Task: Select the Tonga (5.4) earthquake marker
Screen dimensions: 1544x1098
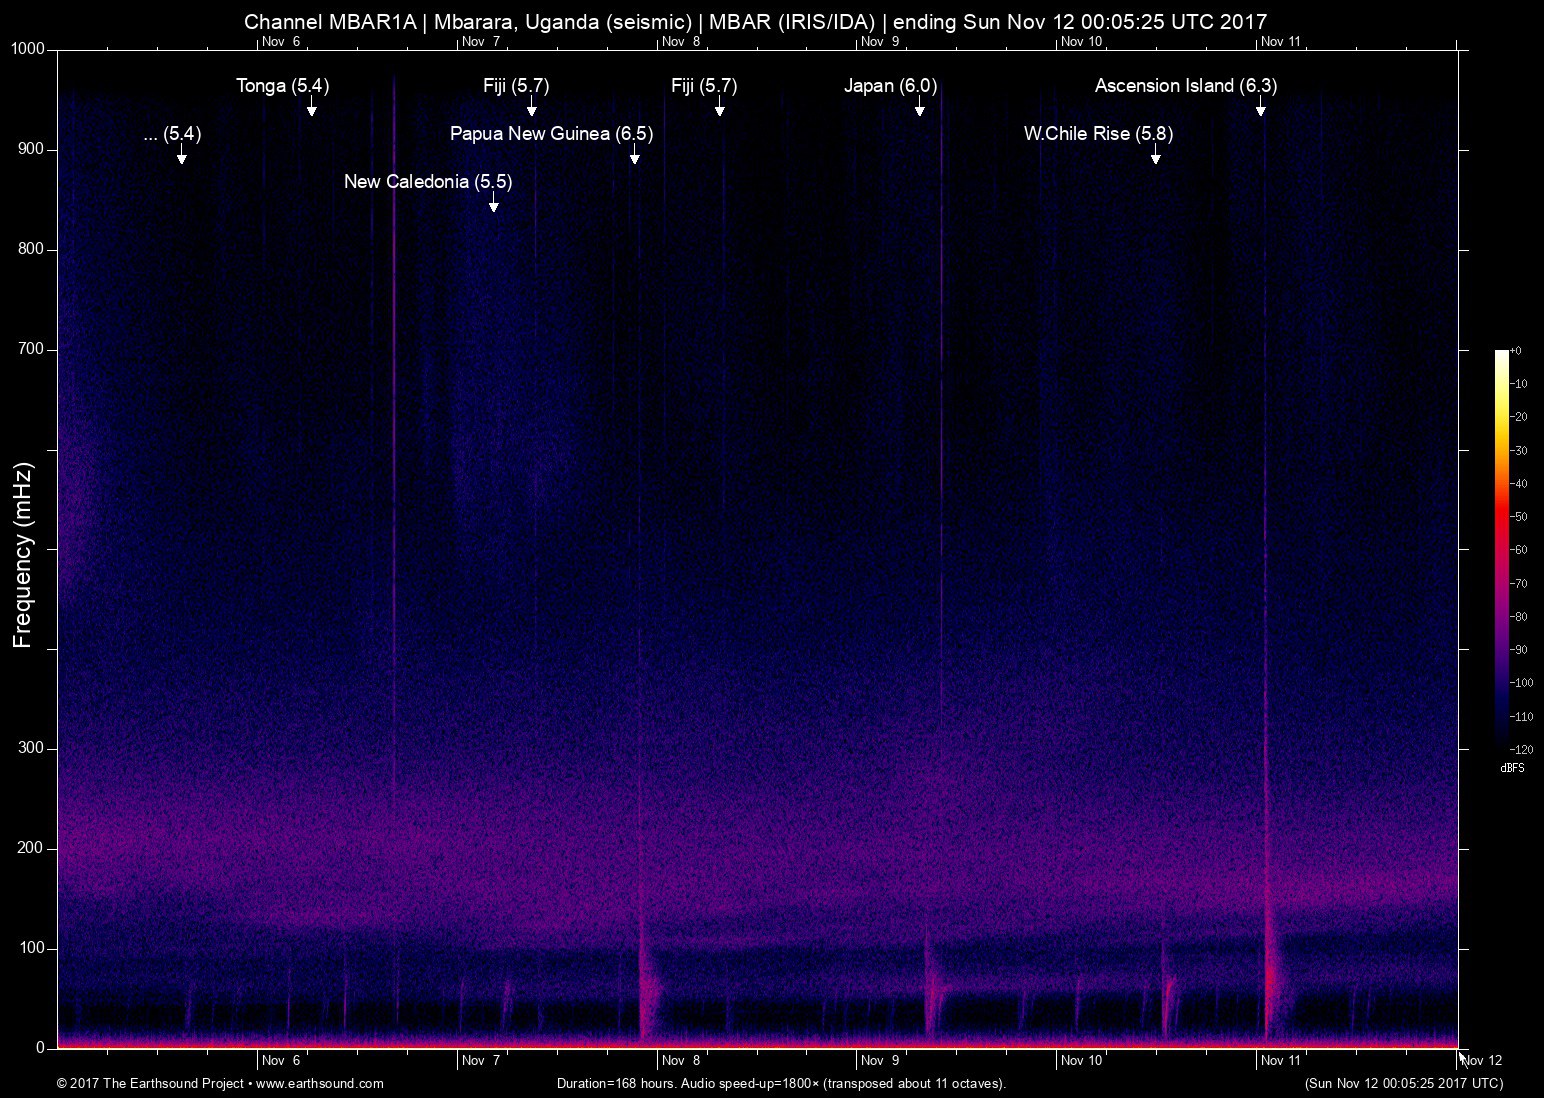Action: tap(282, 87)
